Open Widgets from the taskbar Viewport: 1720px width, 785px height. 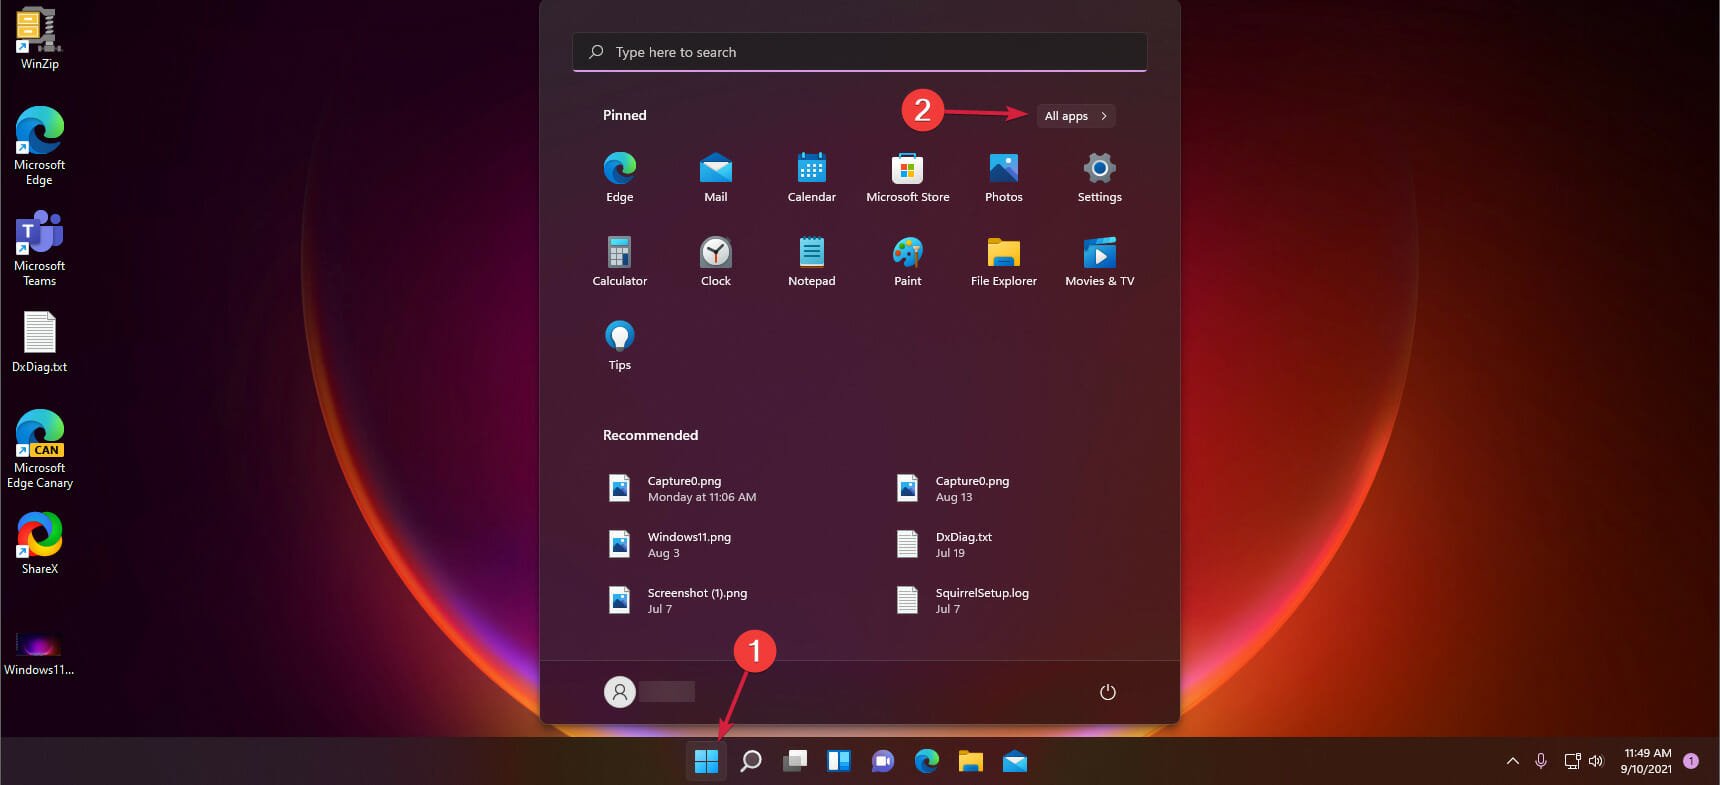pyautogui.click(x=839, y=762)
